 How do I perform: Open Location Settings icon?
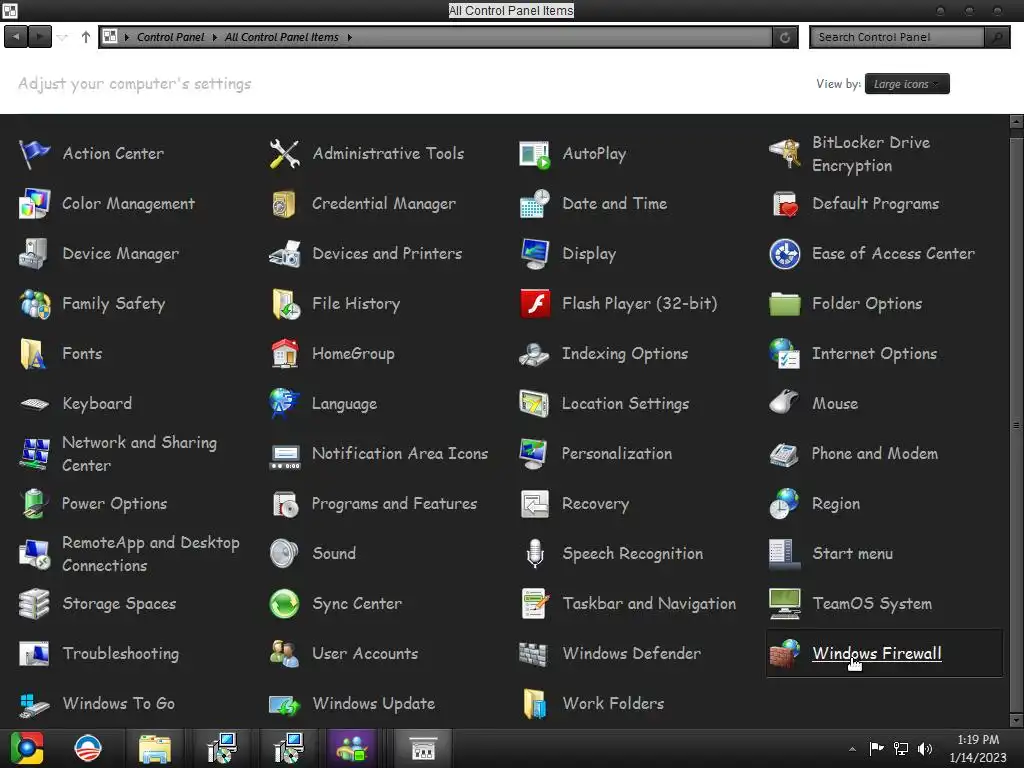[x=534, y=404]
